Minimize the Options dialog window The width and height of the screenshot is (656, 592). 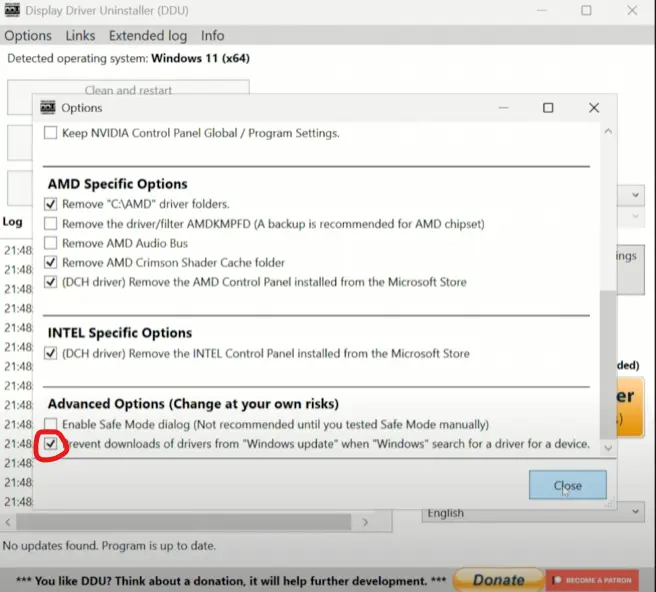(504, 108)
